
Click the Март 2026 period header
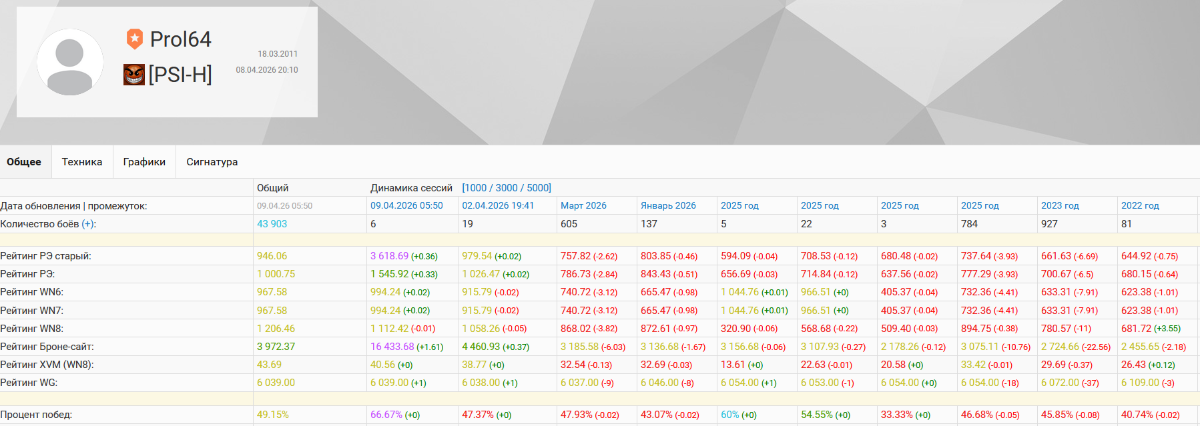click(583, 206)
